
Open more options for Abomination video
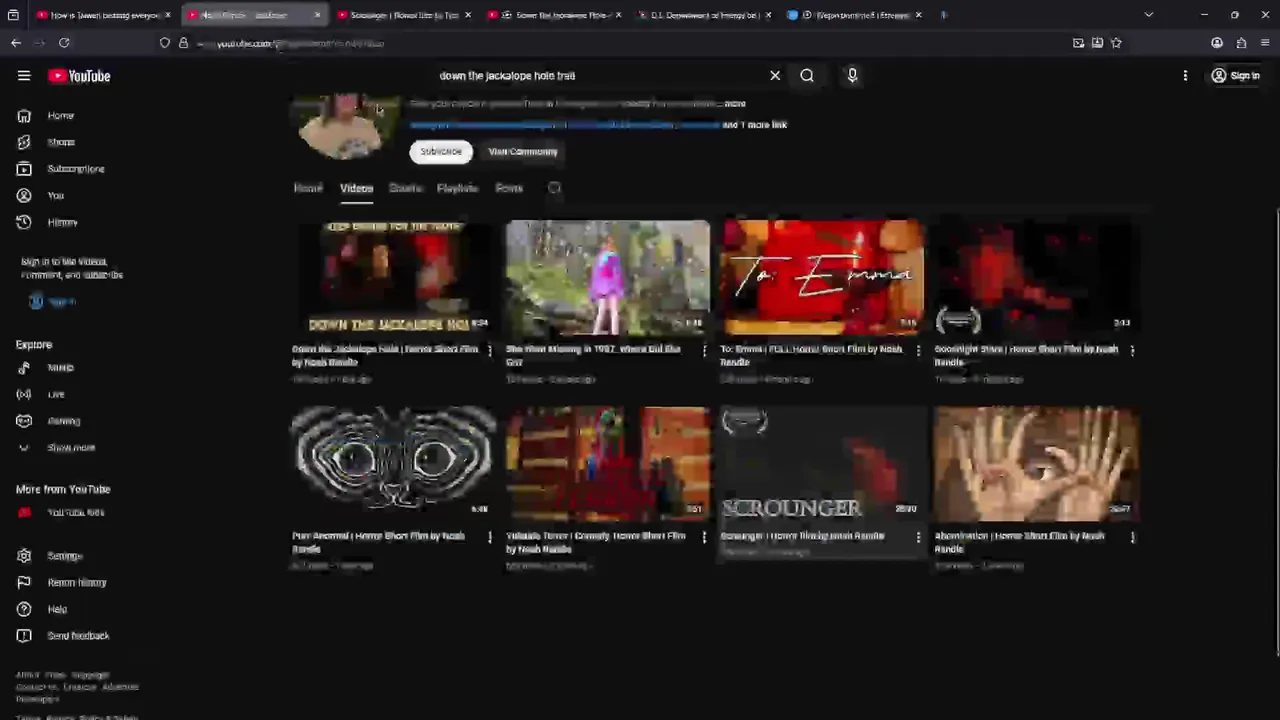1132,538
